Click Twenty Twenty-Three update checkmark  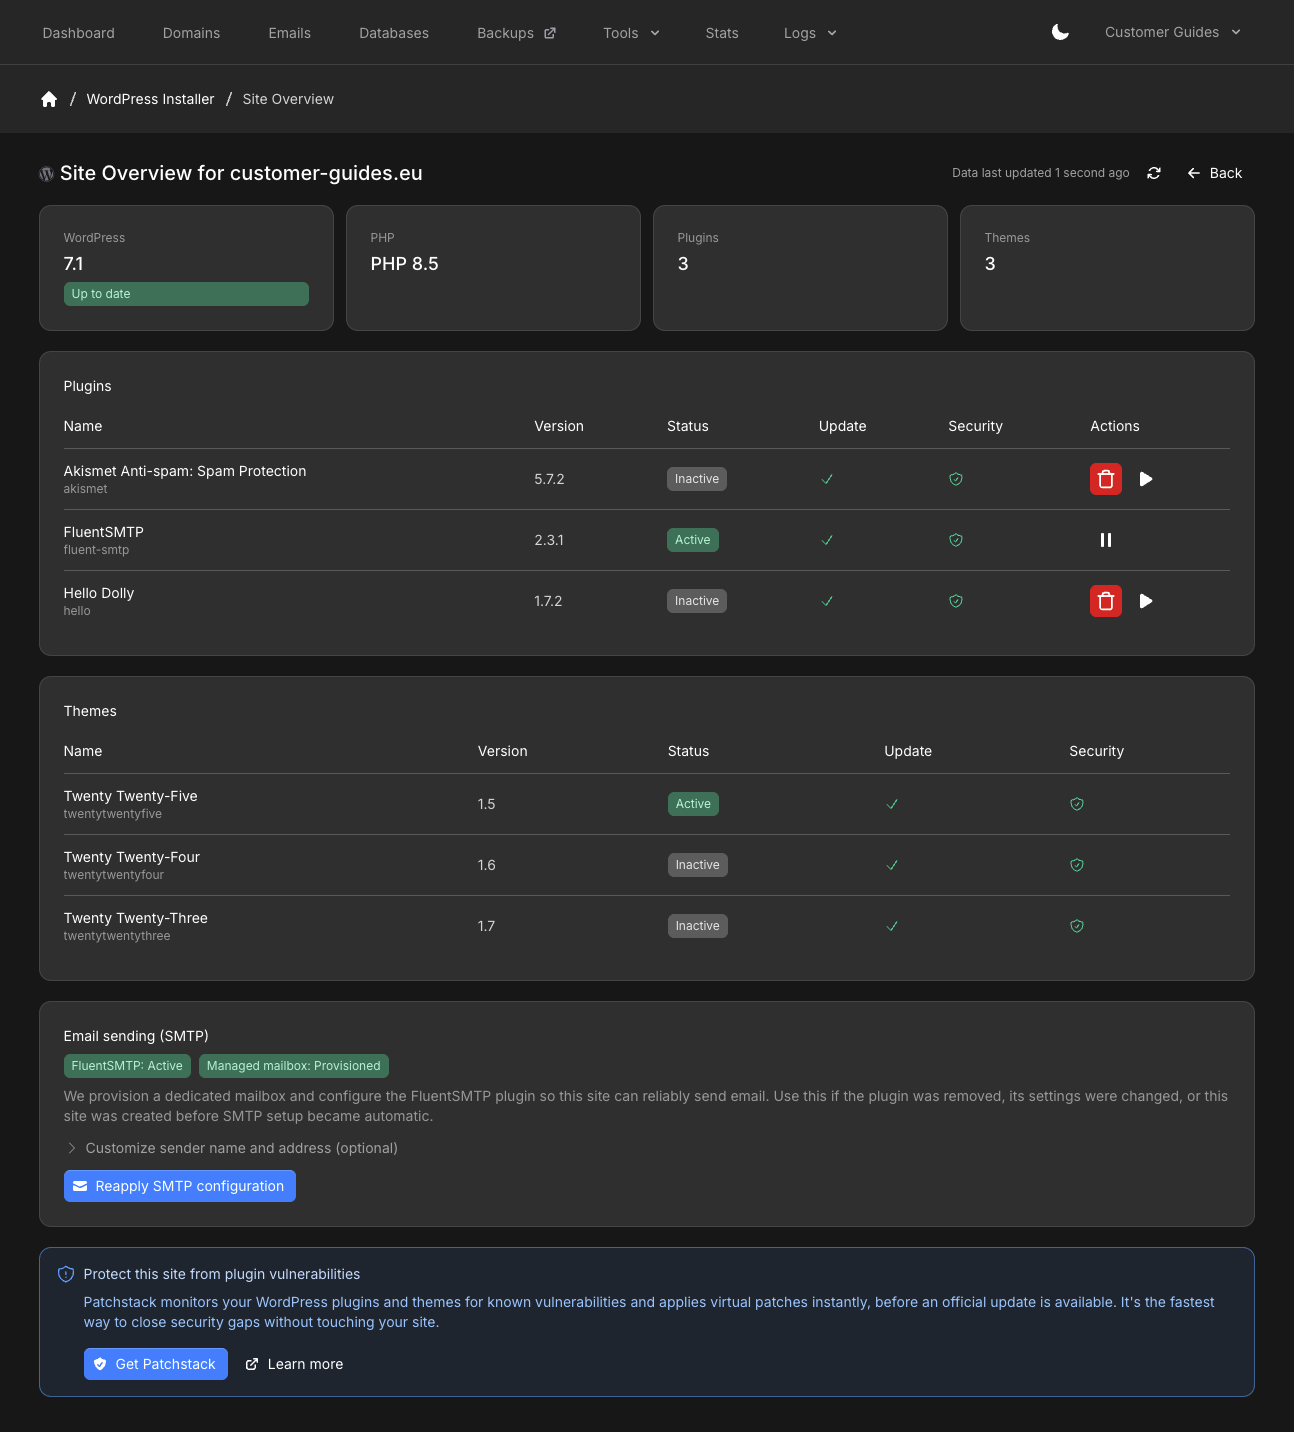[x=892, y=926]
